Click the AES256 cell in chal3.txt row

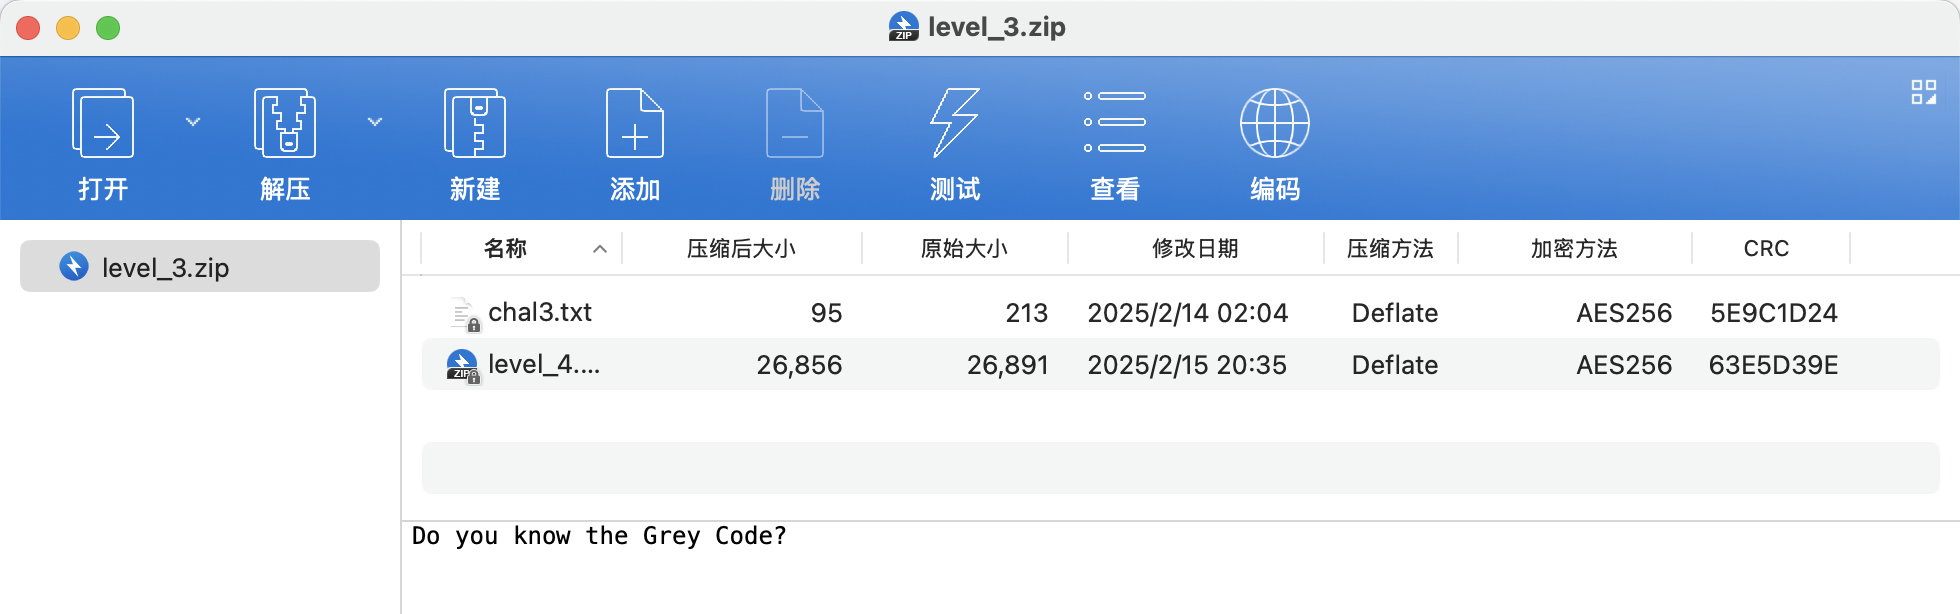click(1624, 313)
